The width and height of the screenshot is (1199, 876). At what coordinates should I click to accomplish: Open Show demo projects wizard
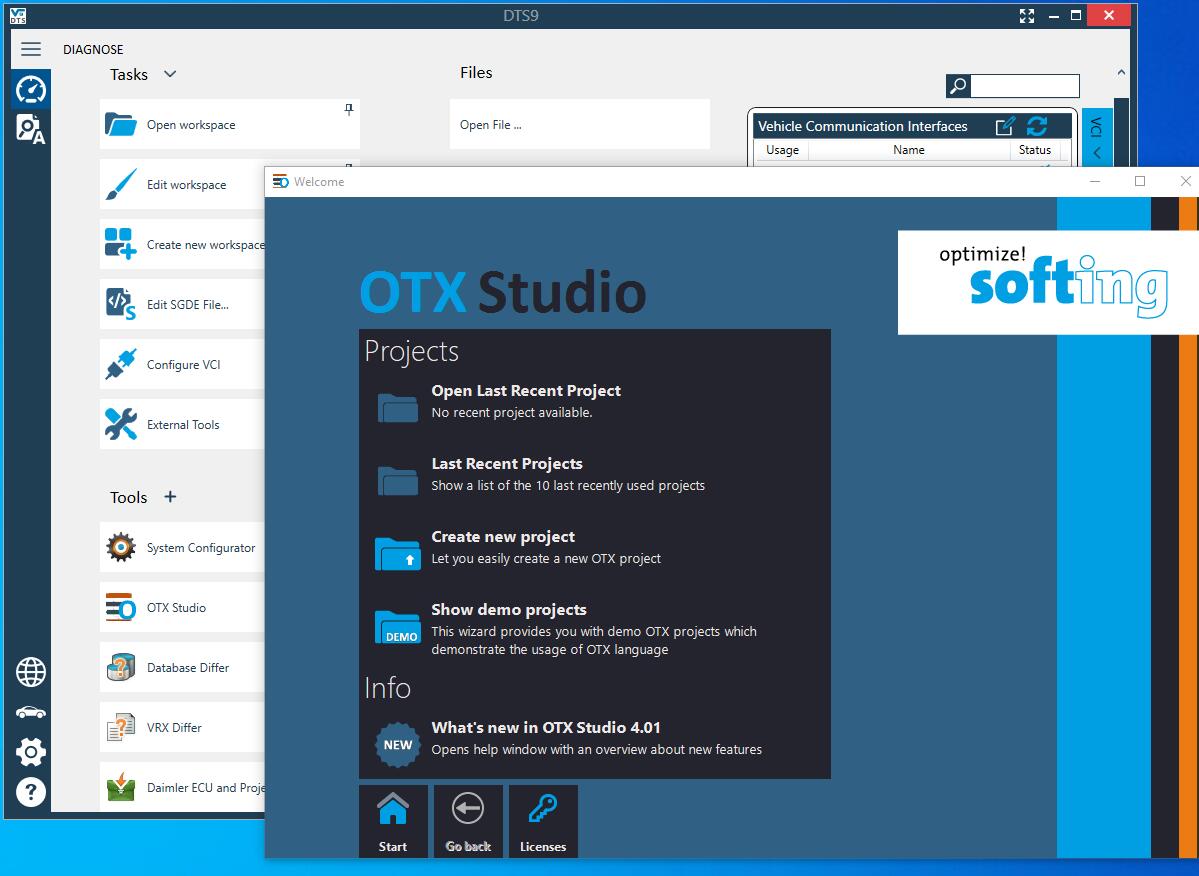[x=595, y=628]
